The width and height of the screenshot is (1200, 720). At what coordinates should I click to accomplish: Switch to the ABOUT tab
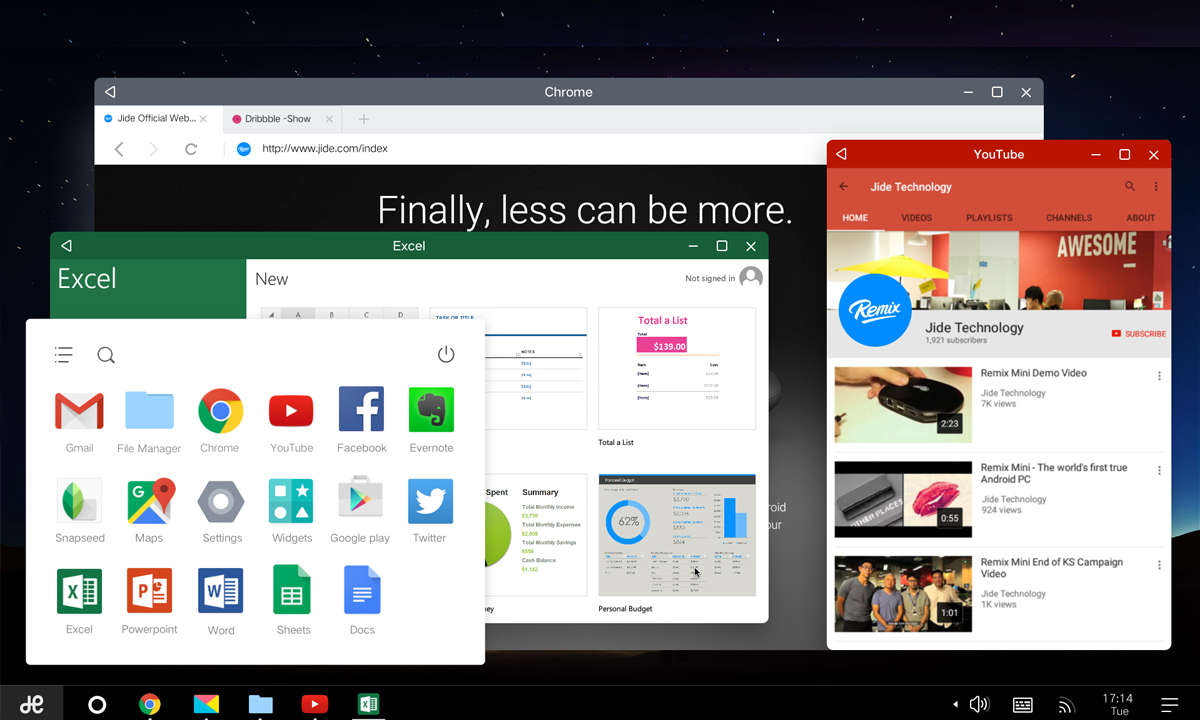click(x=1141, y=218)
